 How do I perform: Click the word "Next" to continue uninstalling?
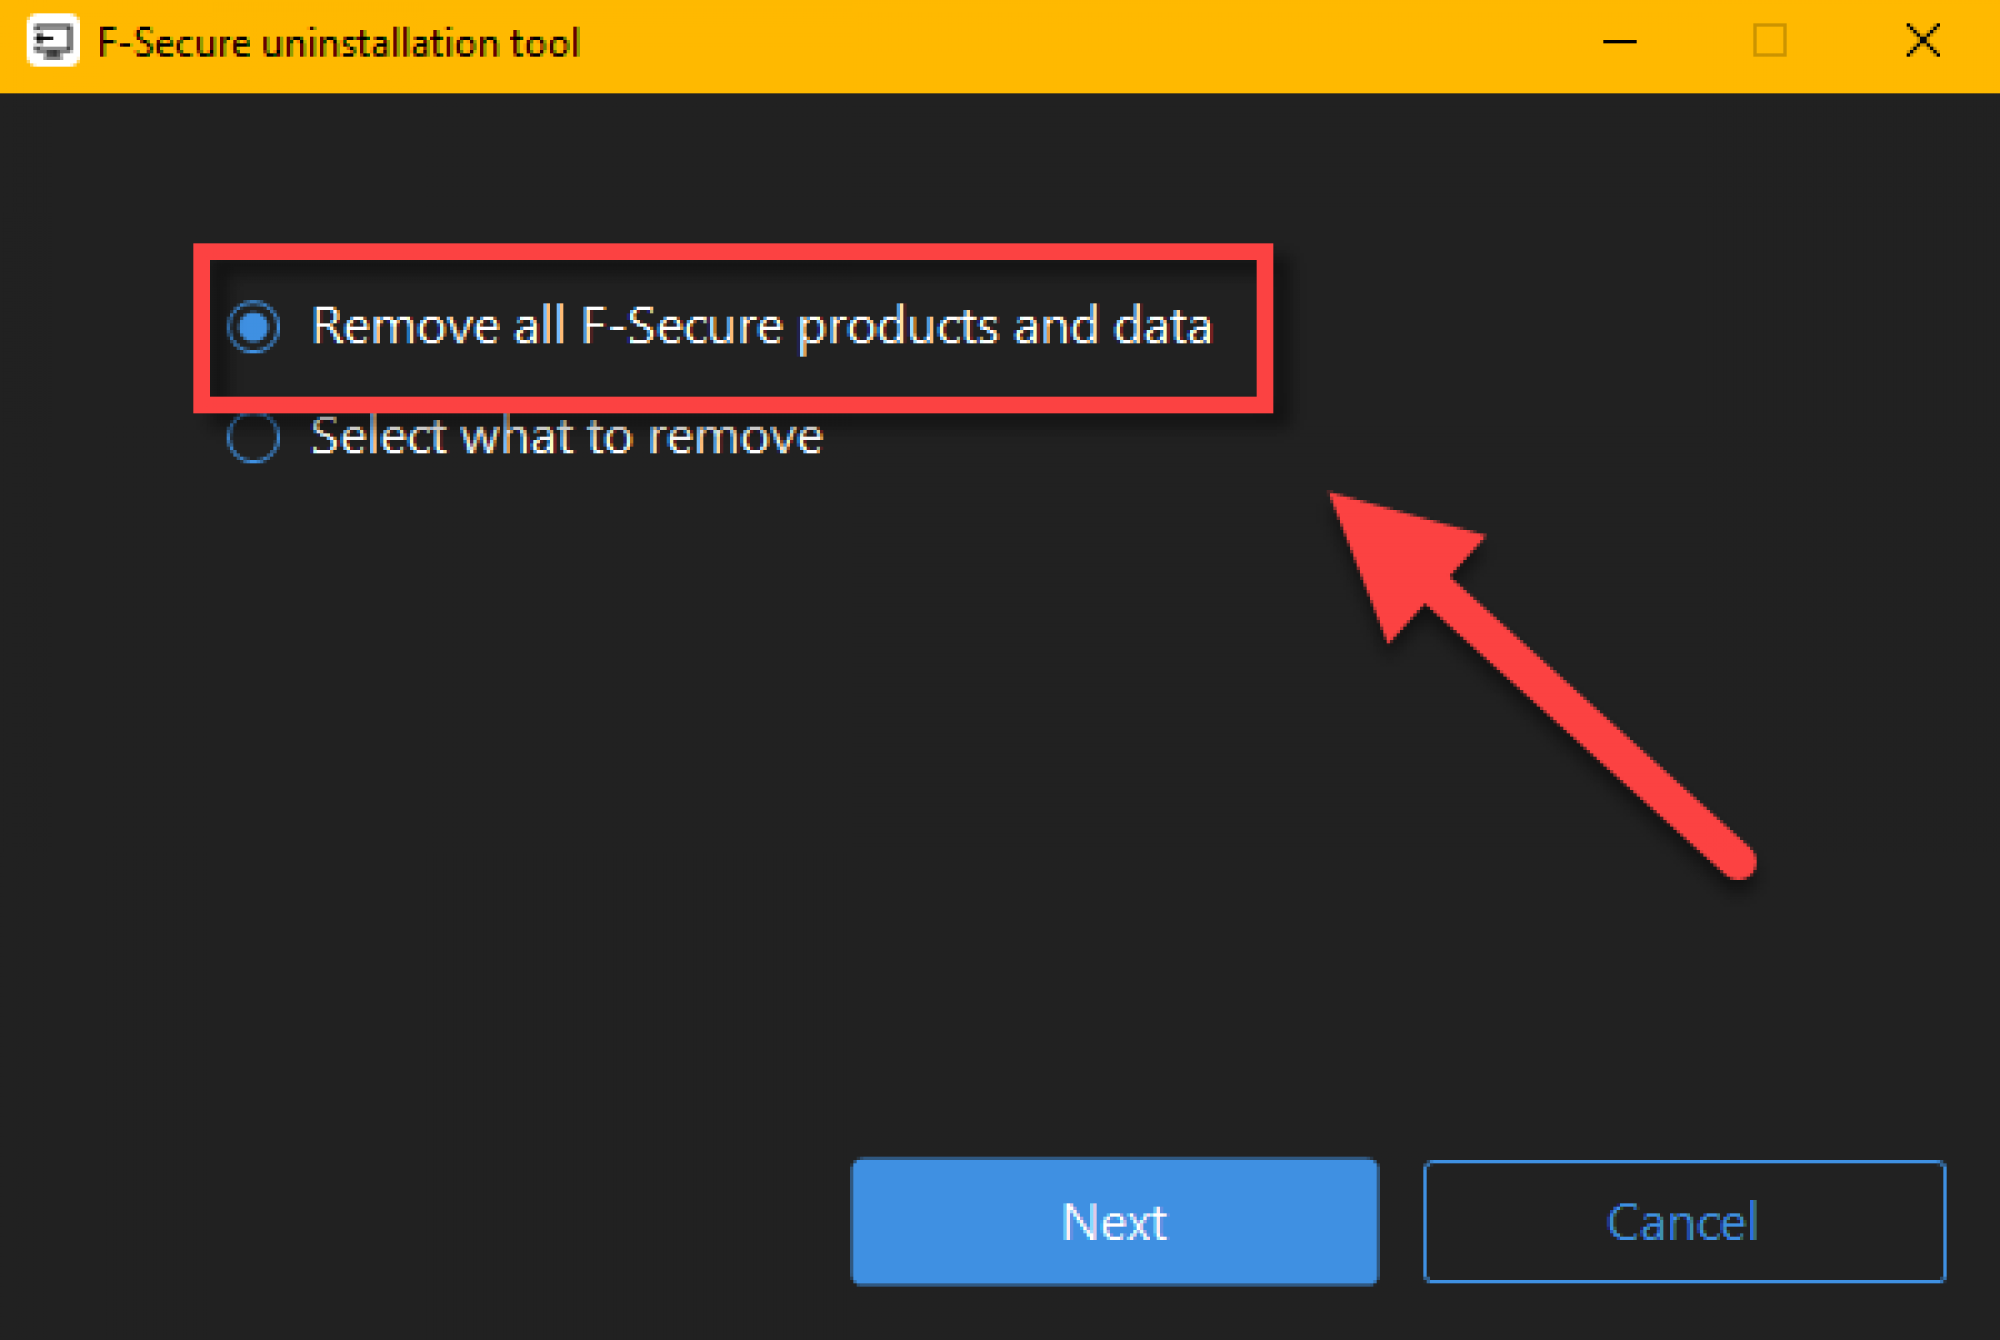click(x=1114, y=1222)
